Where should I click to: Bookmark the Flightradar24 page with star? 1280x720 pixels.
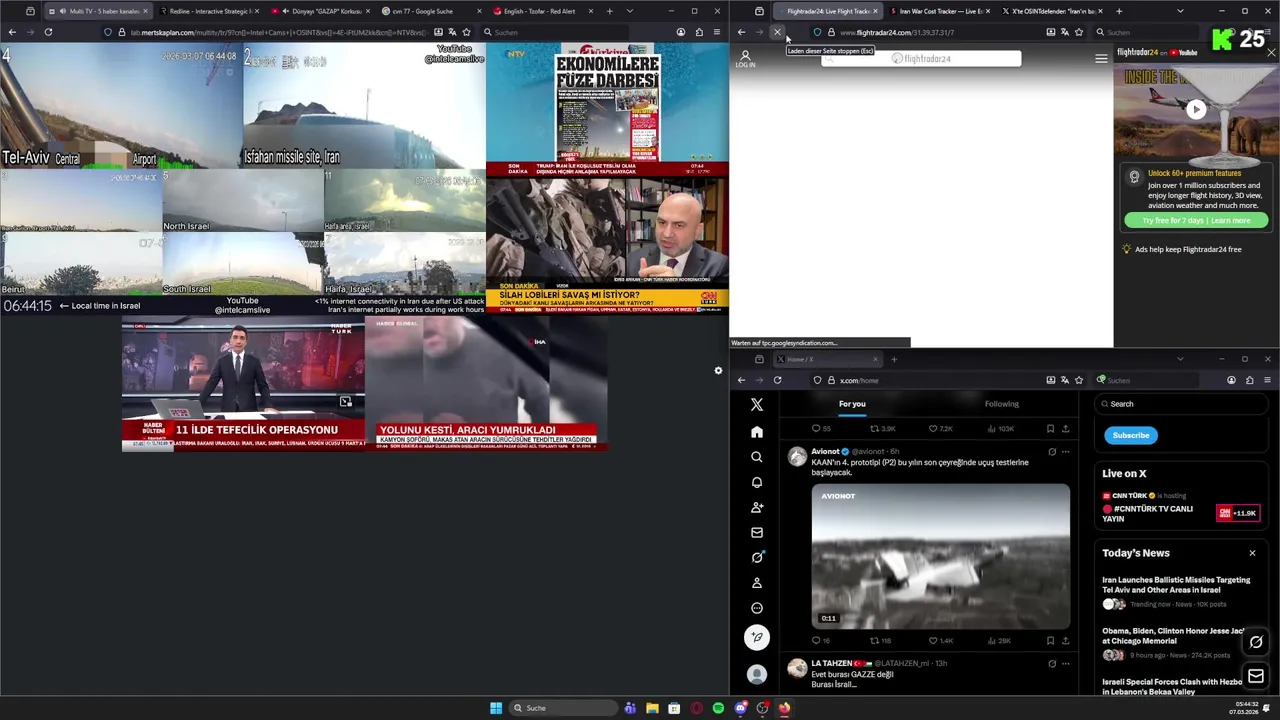[x=1079, y=32]
